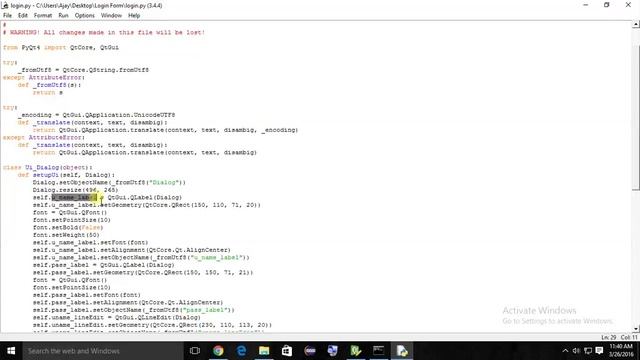Open the network tray icon
640x360 pixels.
pyautogui.click(x=588, y=351)
